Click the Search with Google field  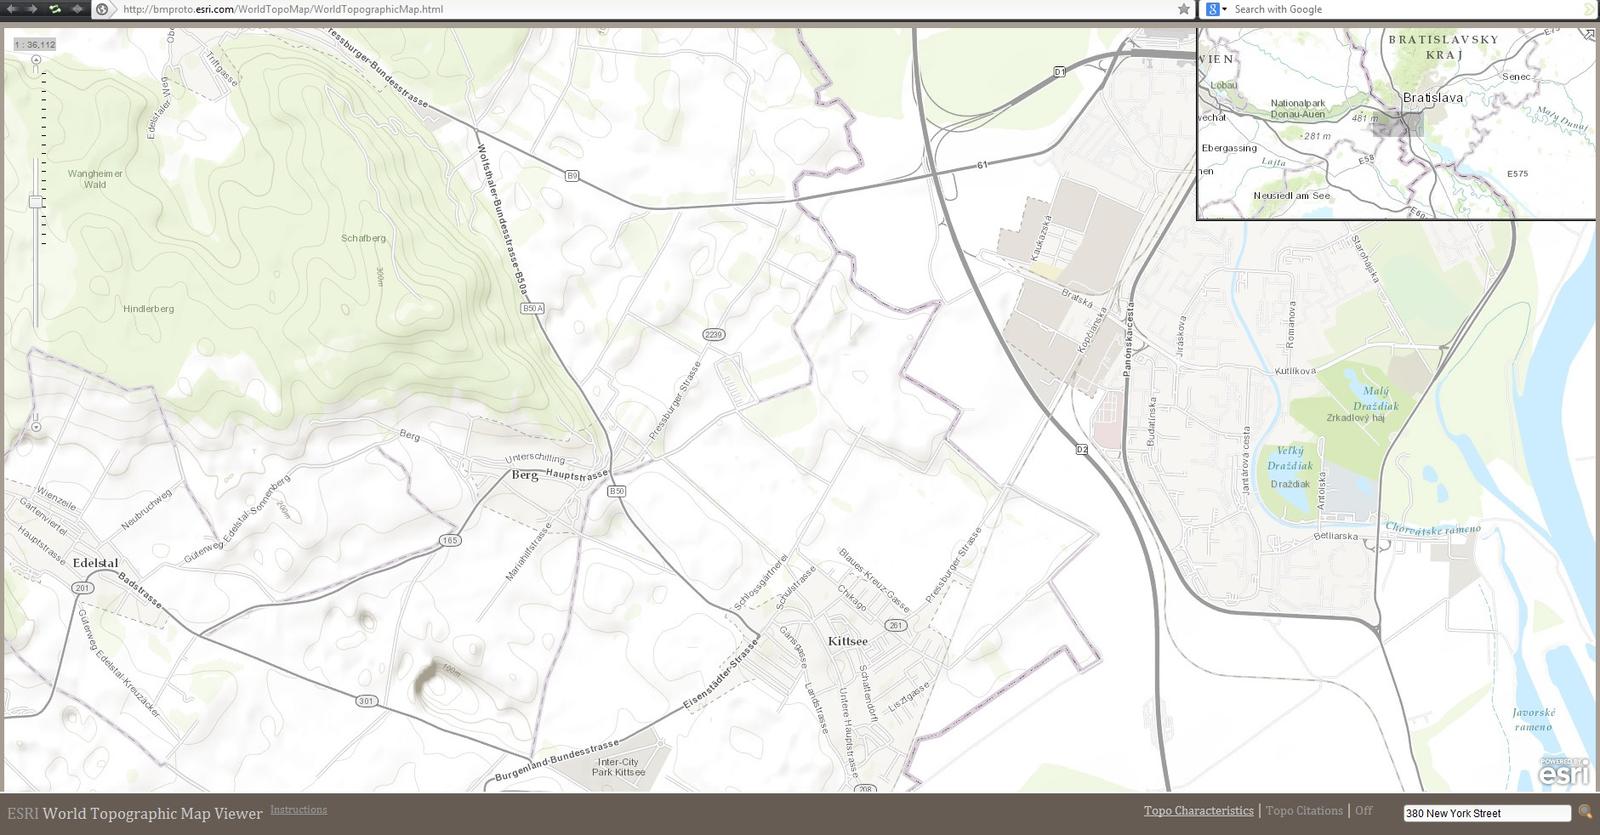click(1400, 9)
